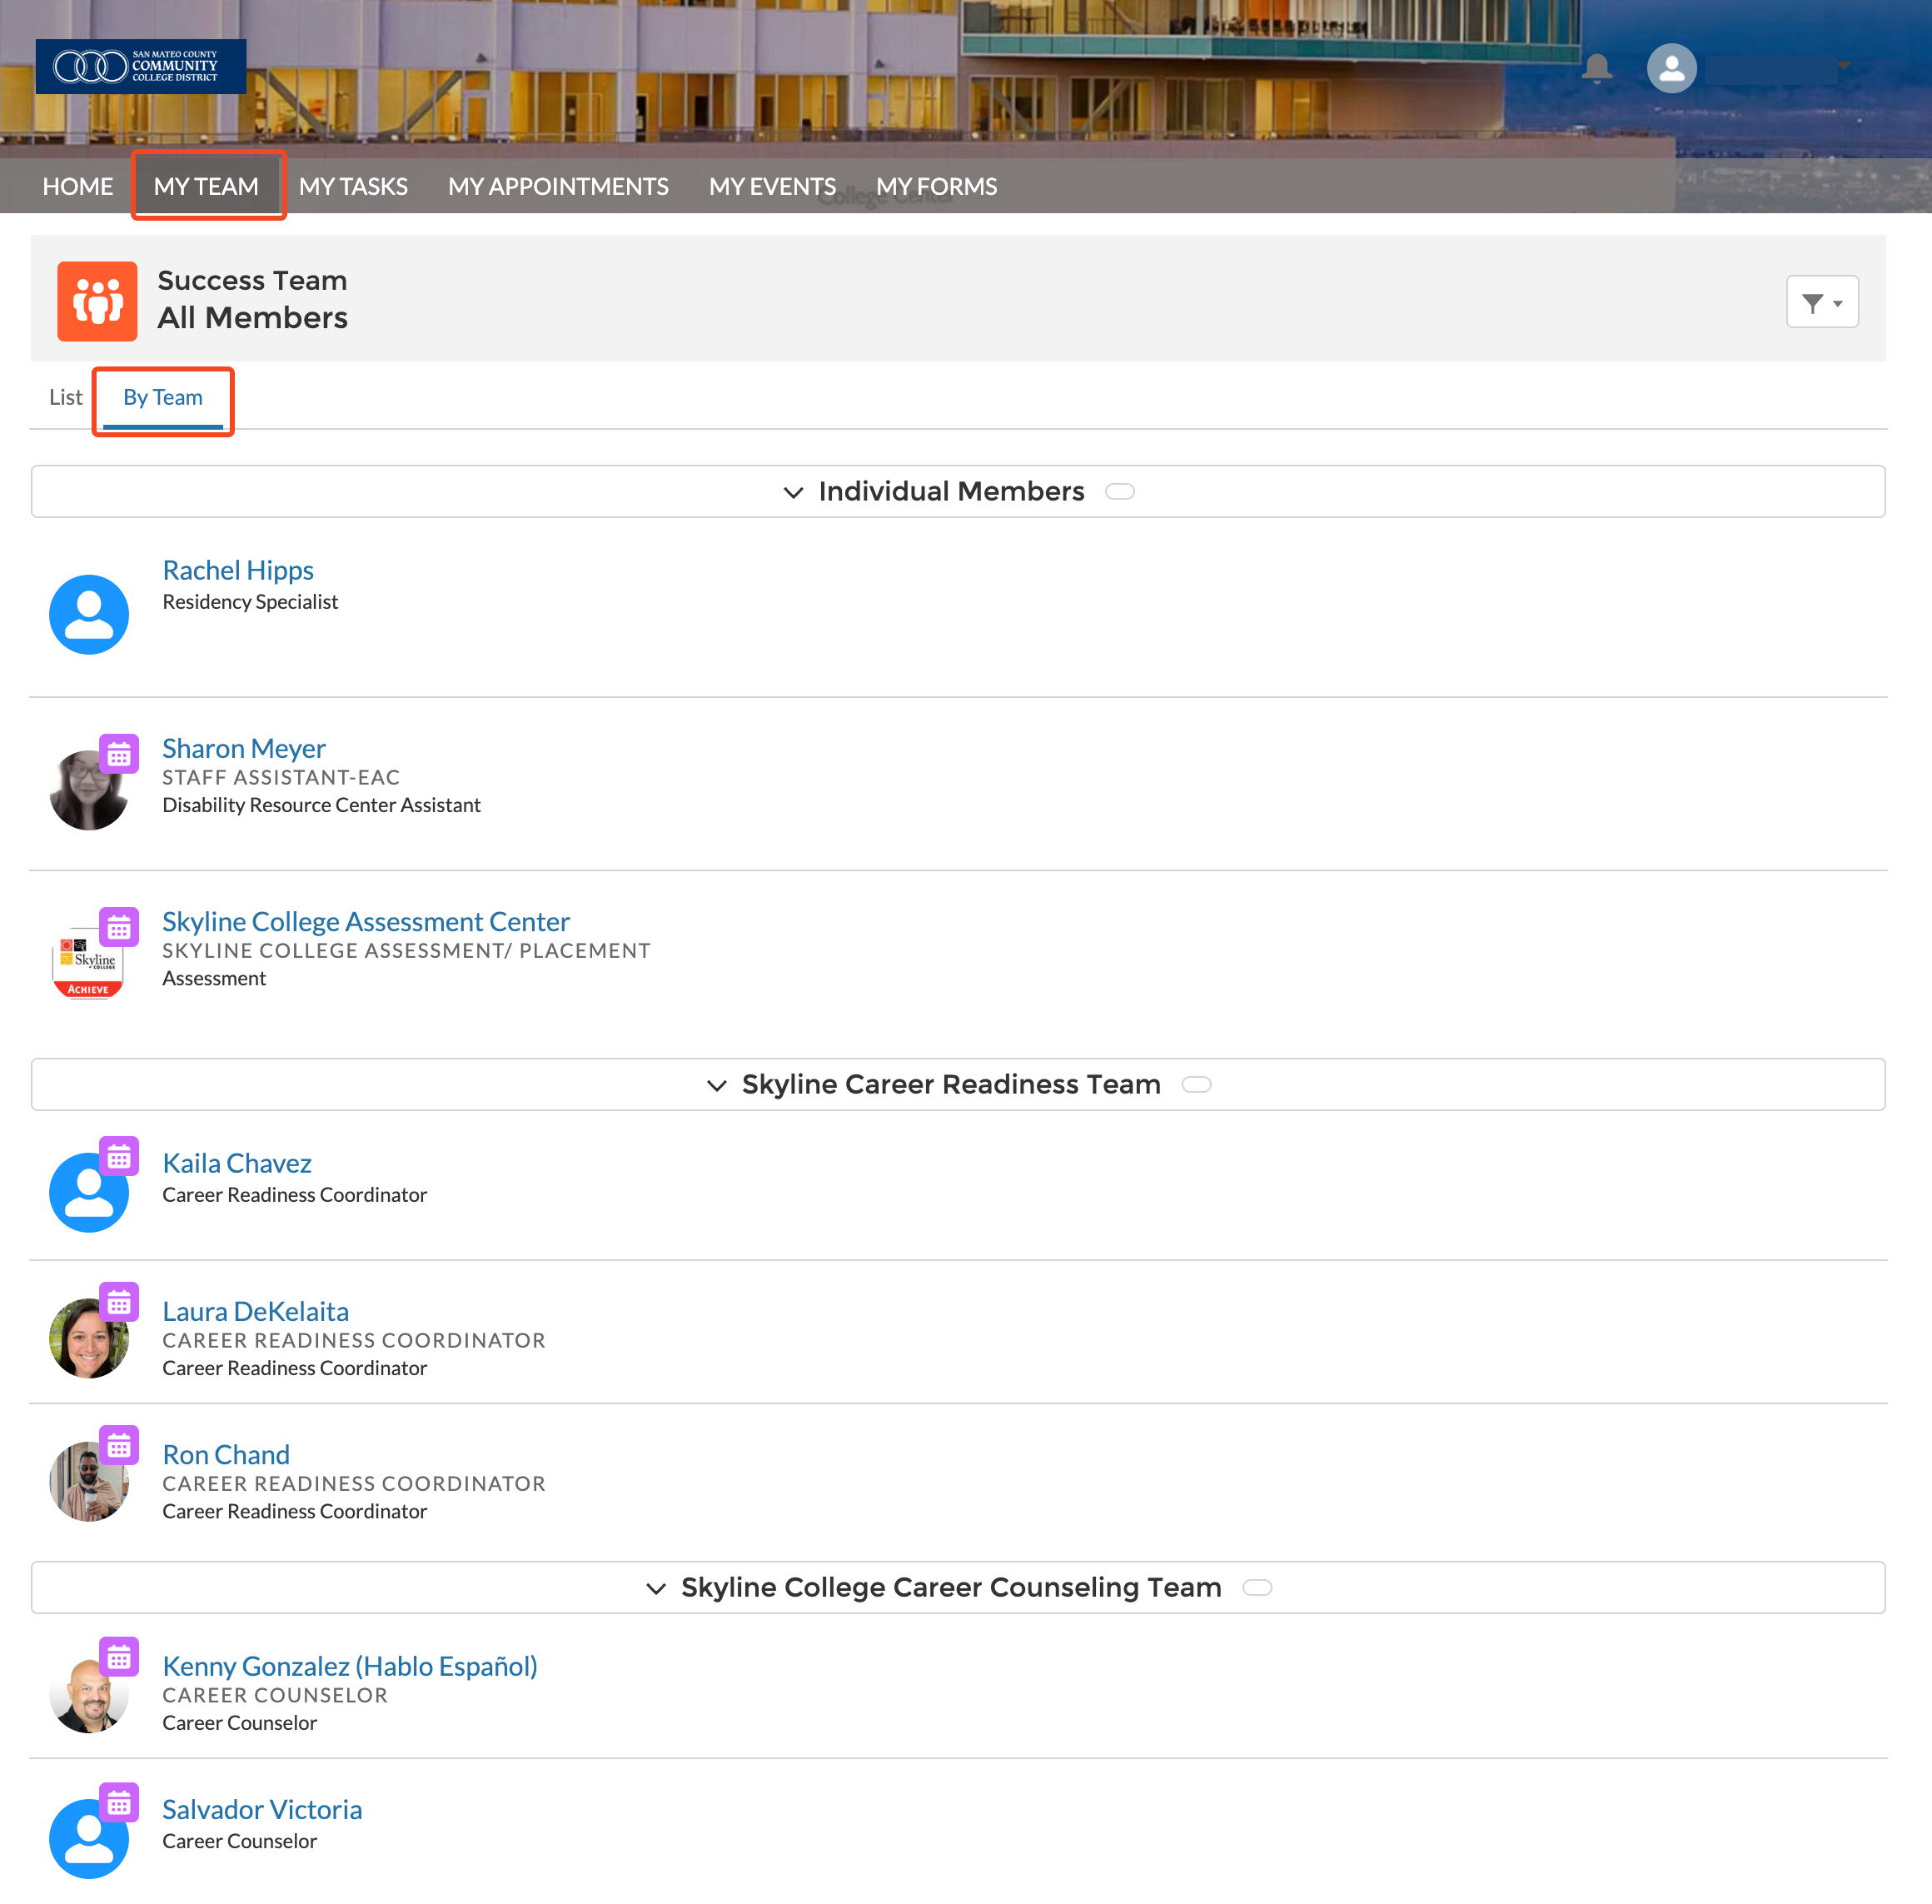Toggle the pill beside Career Counseling Team
The height and width of the screenshot is (1904, 1932).
(x=1256, y=1587)
